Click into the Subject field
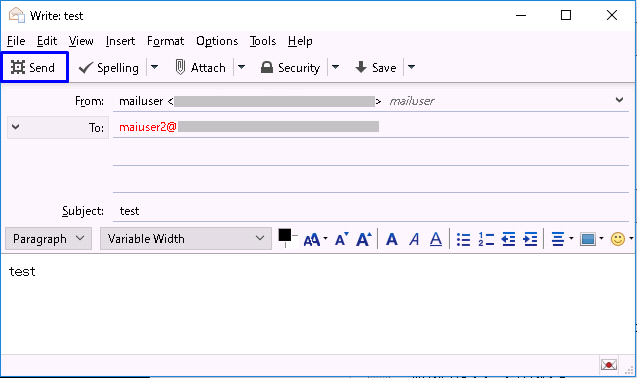Screen dimensions: 637x378 pyautogui.click(x=370, y=211)
